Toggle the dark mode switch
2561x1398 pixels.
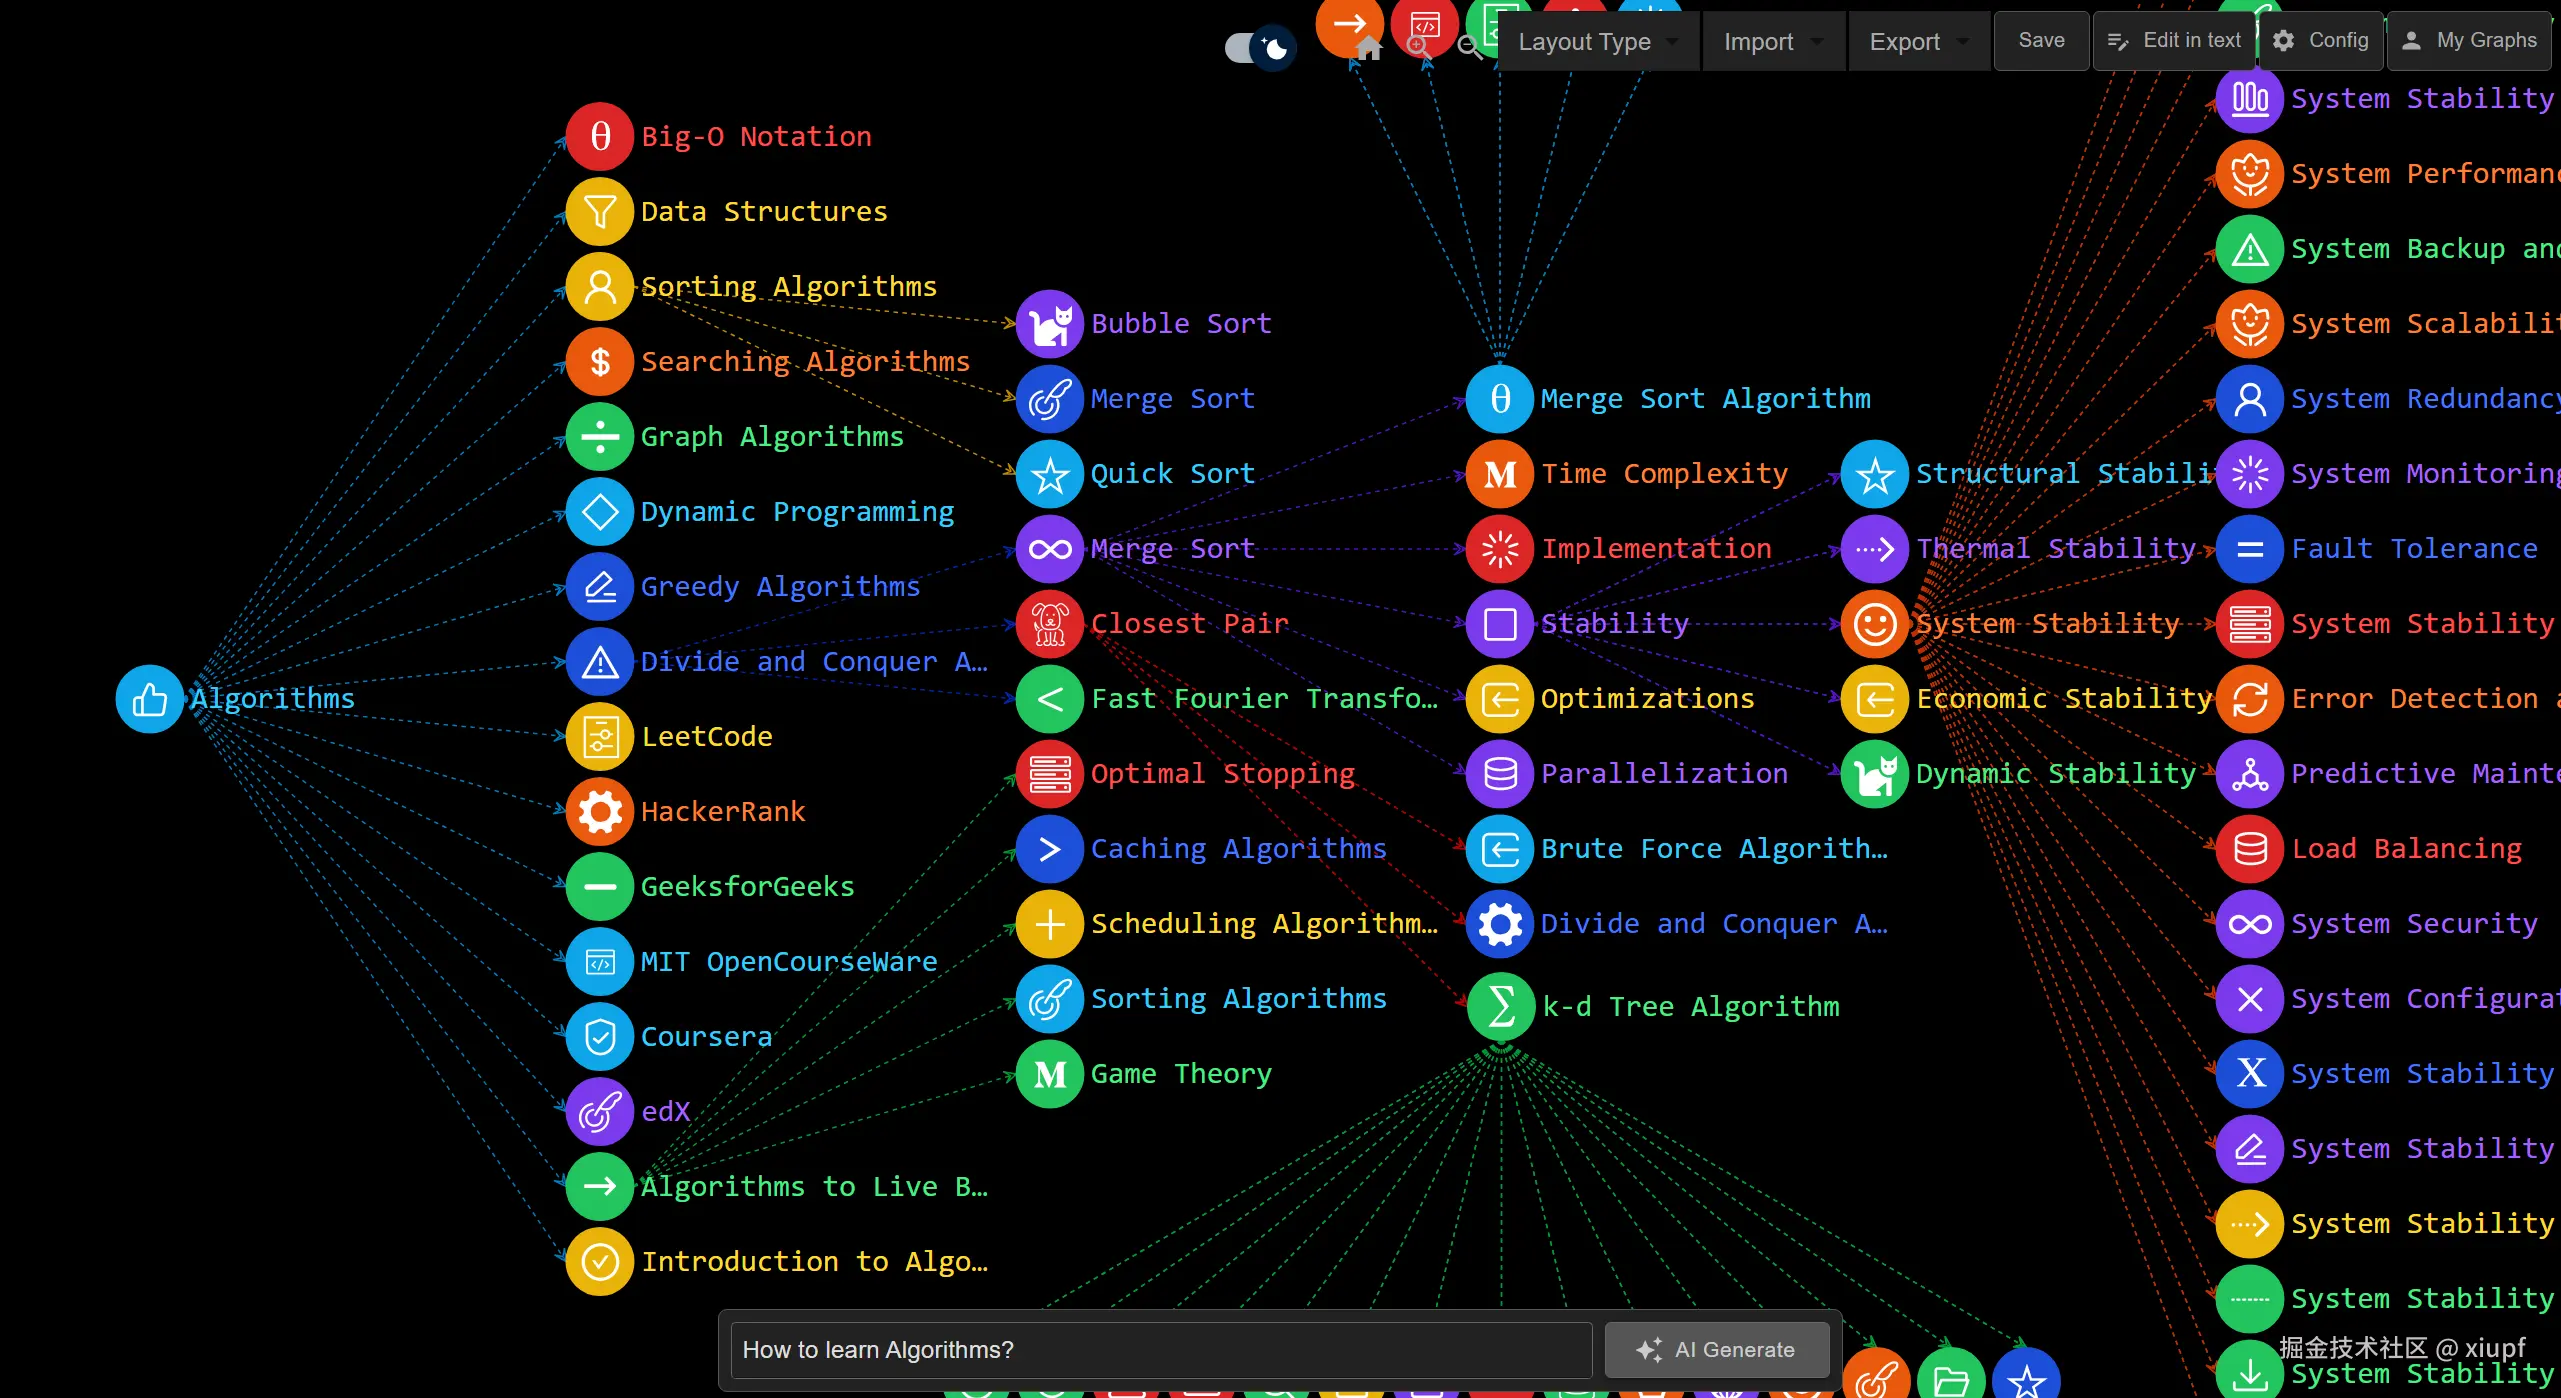coord(1259,47)
